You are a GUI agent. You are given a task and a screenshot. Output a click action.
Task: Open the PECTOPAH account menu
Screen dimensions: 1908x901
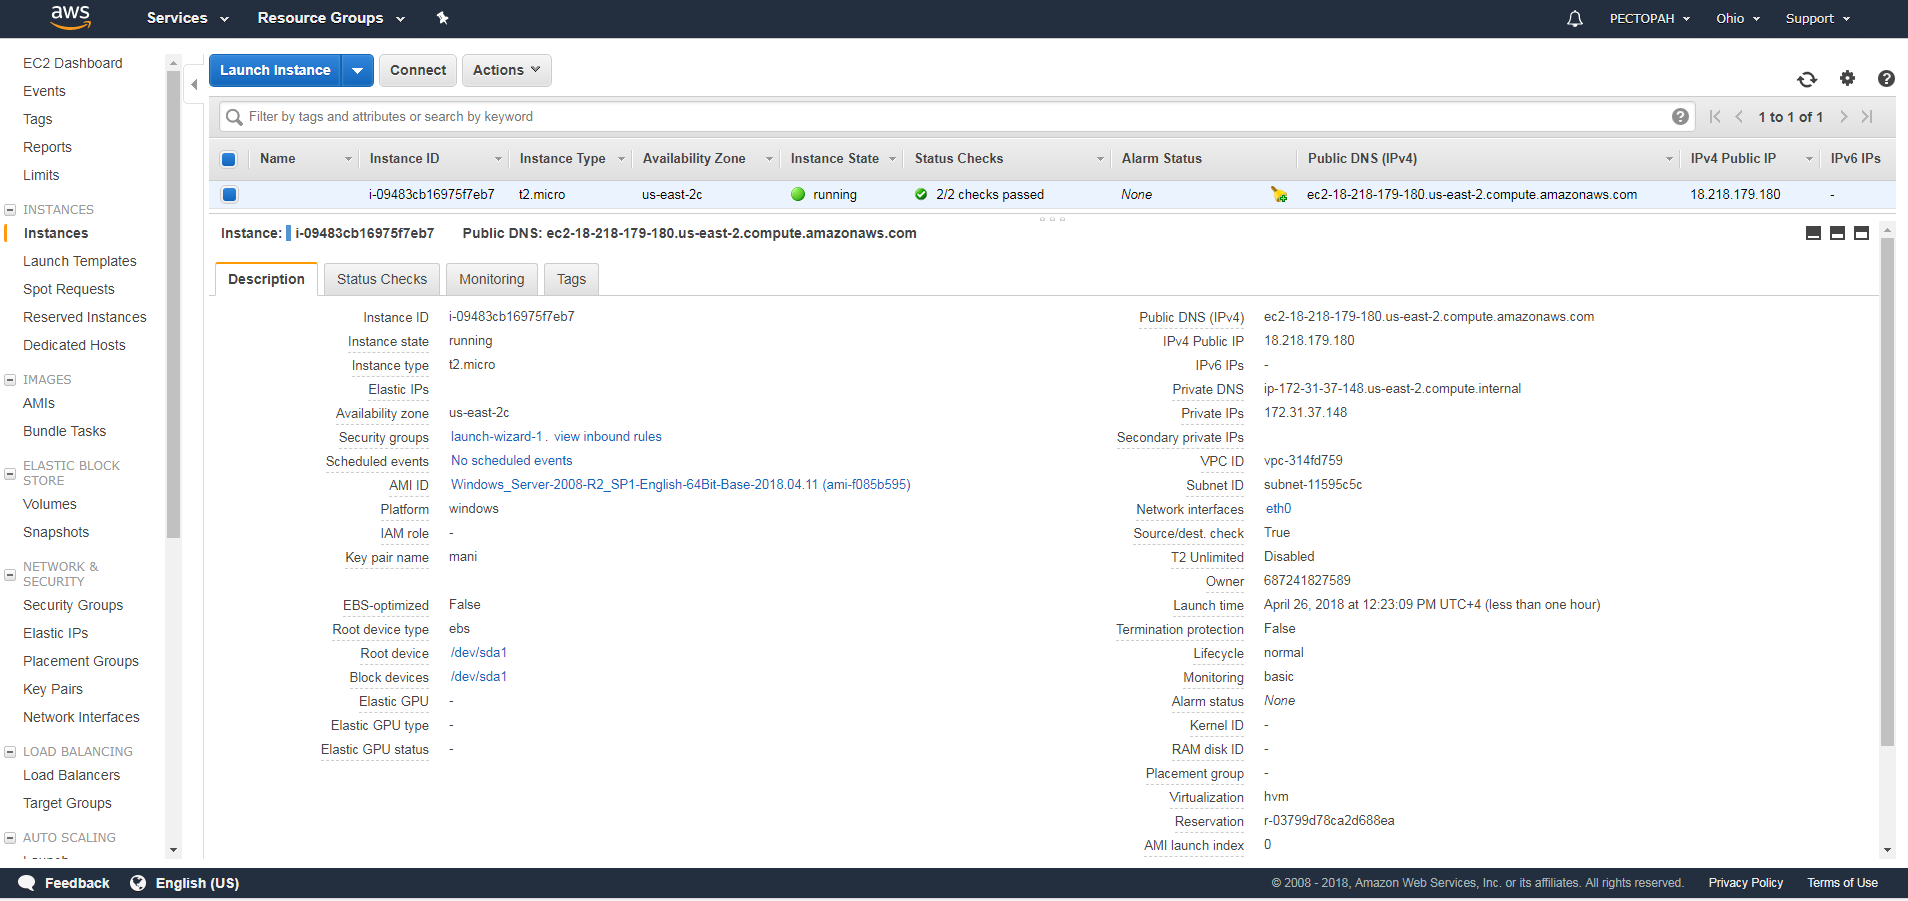point(1650,18)
